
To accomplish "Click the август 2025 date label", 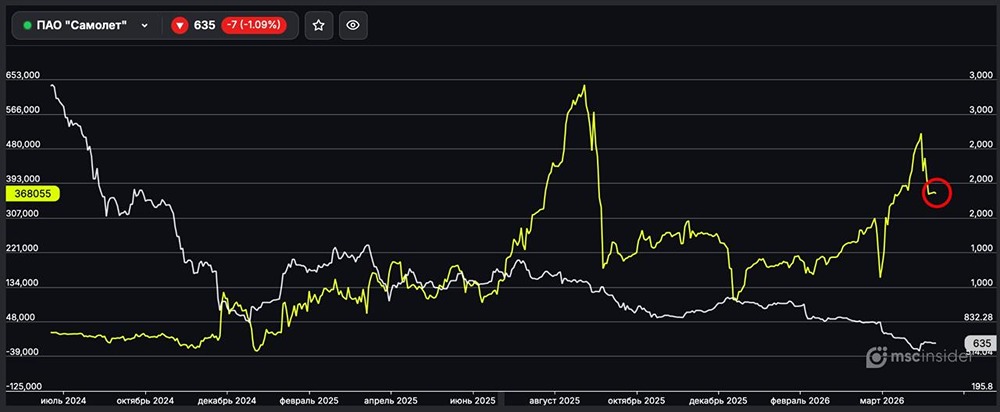I will click(555, 399).
